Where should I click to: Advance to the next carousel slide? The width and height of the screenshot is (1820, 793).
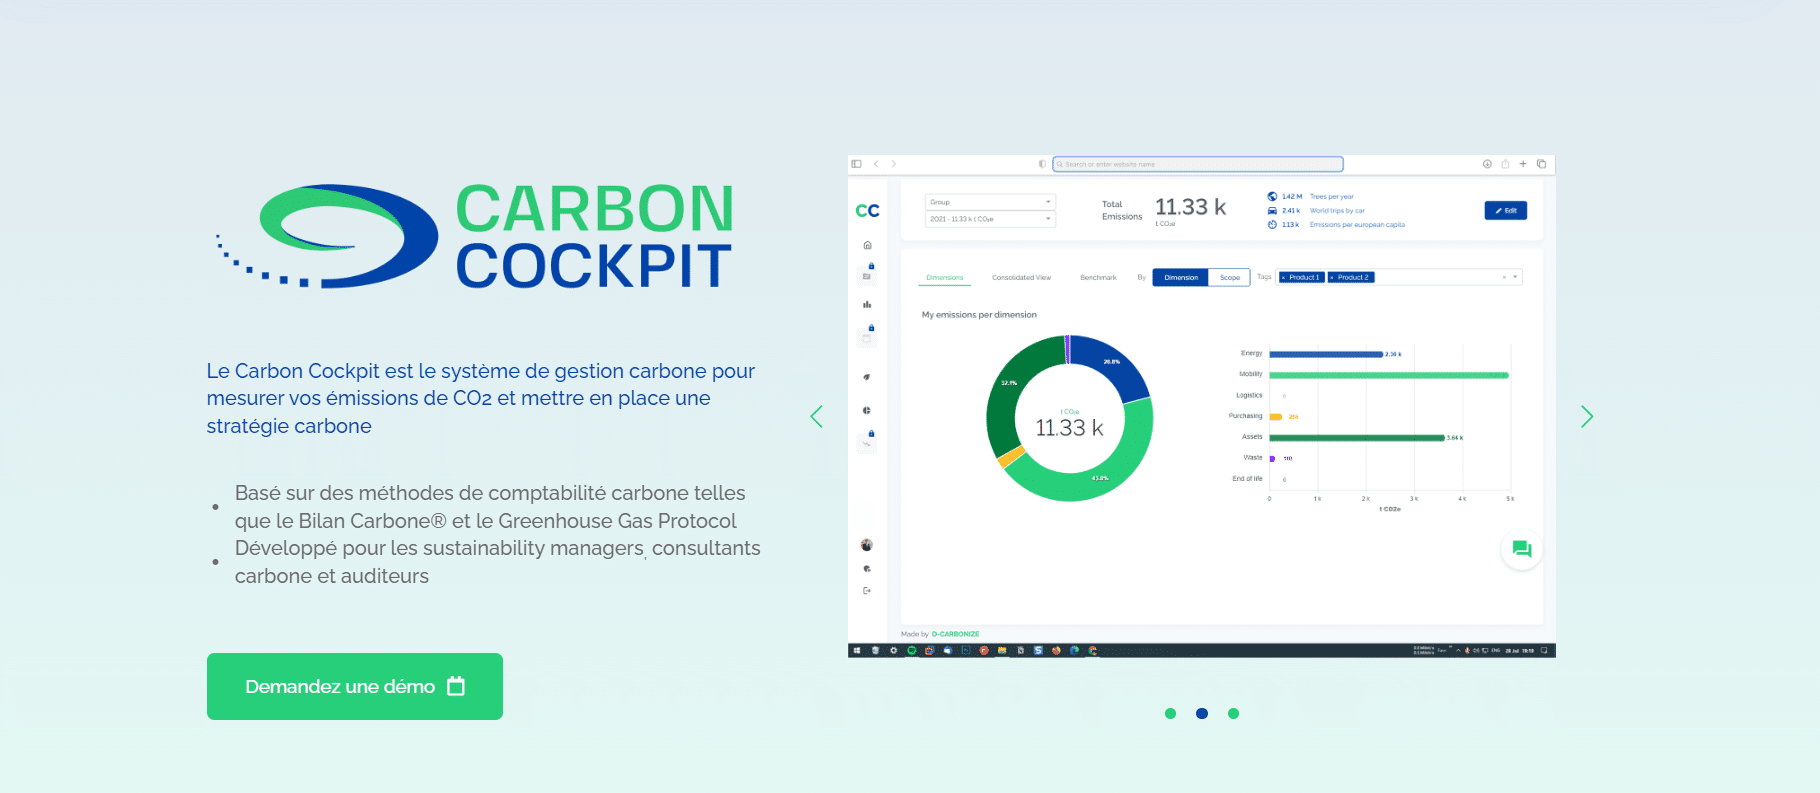(x=1587, y=417)
